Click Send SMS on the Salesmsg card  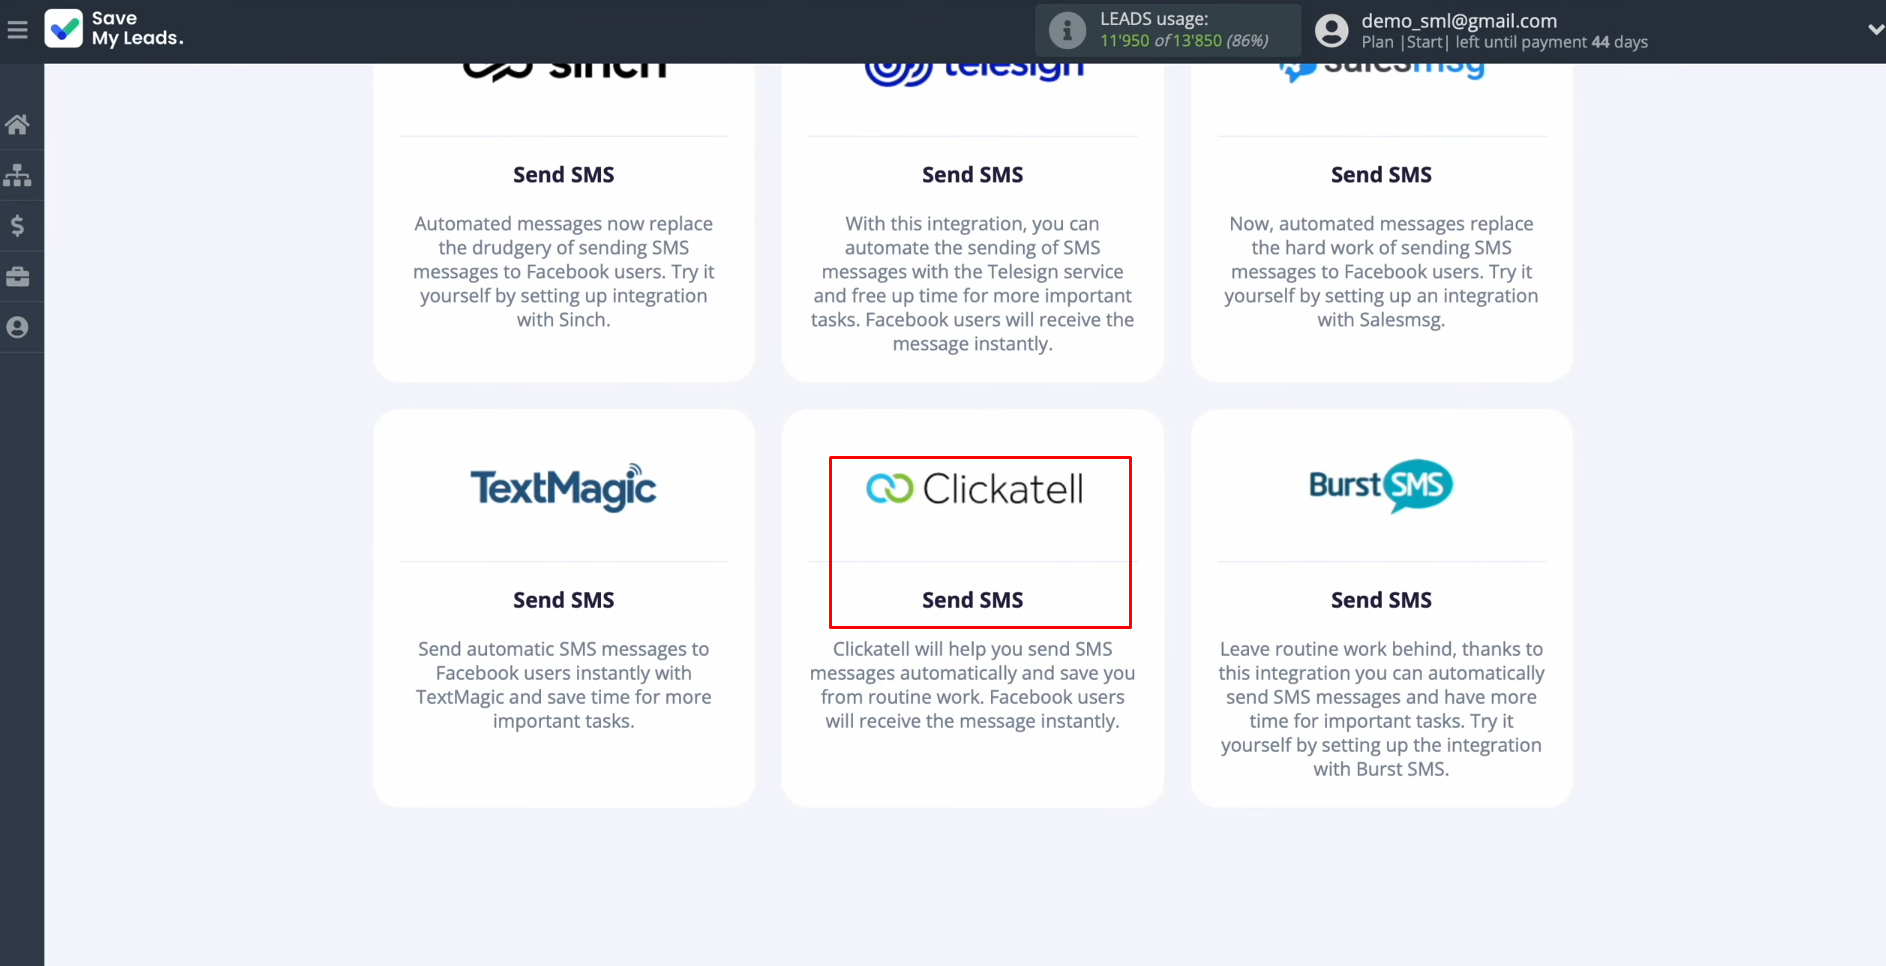coord(1381,175)
